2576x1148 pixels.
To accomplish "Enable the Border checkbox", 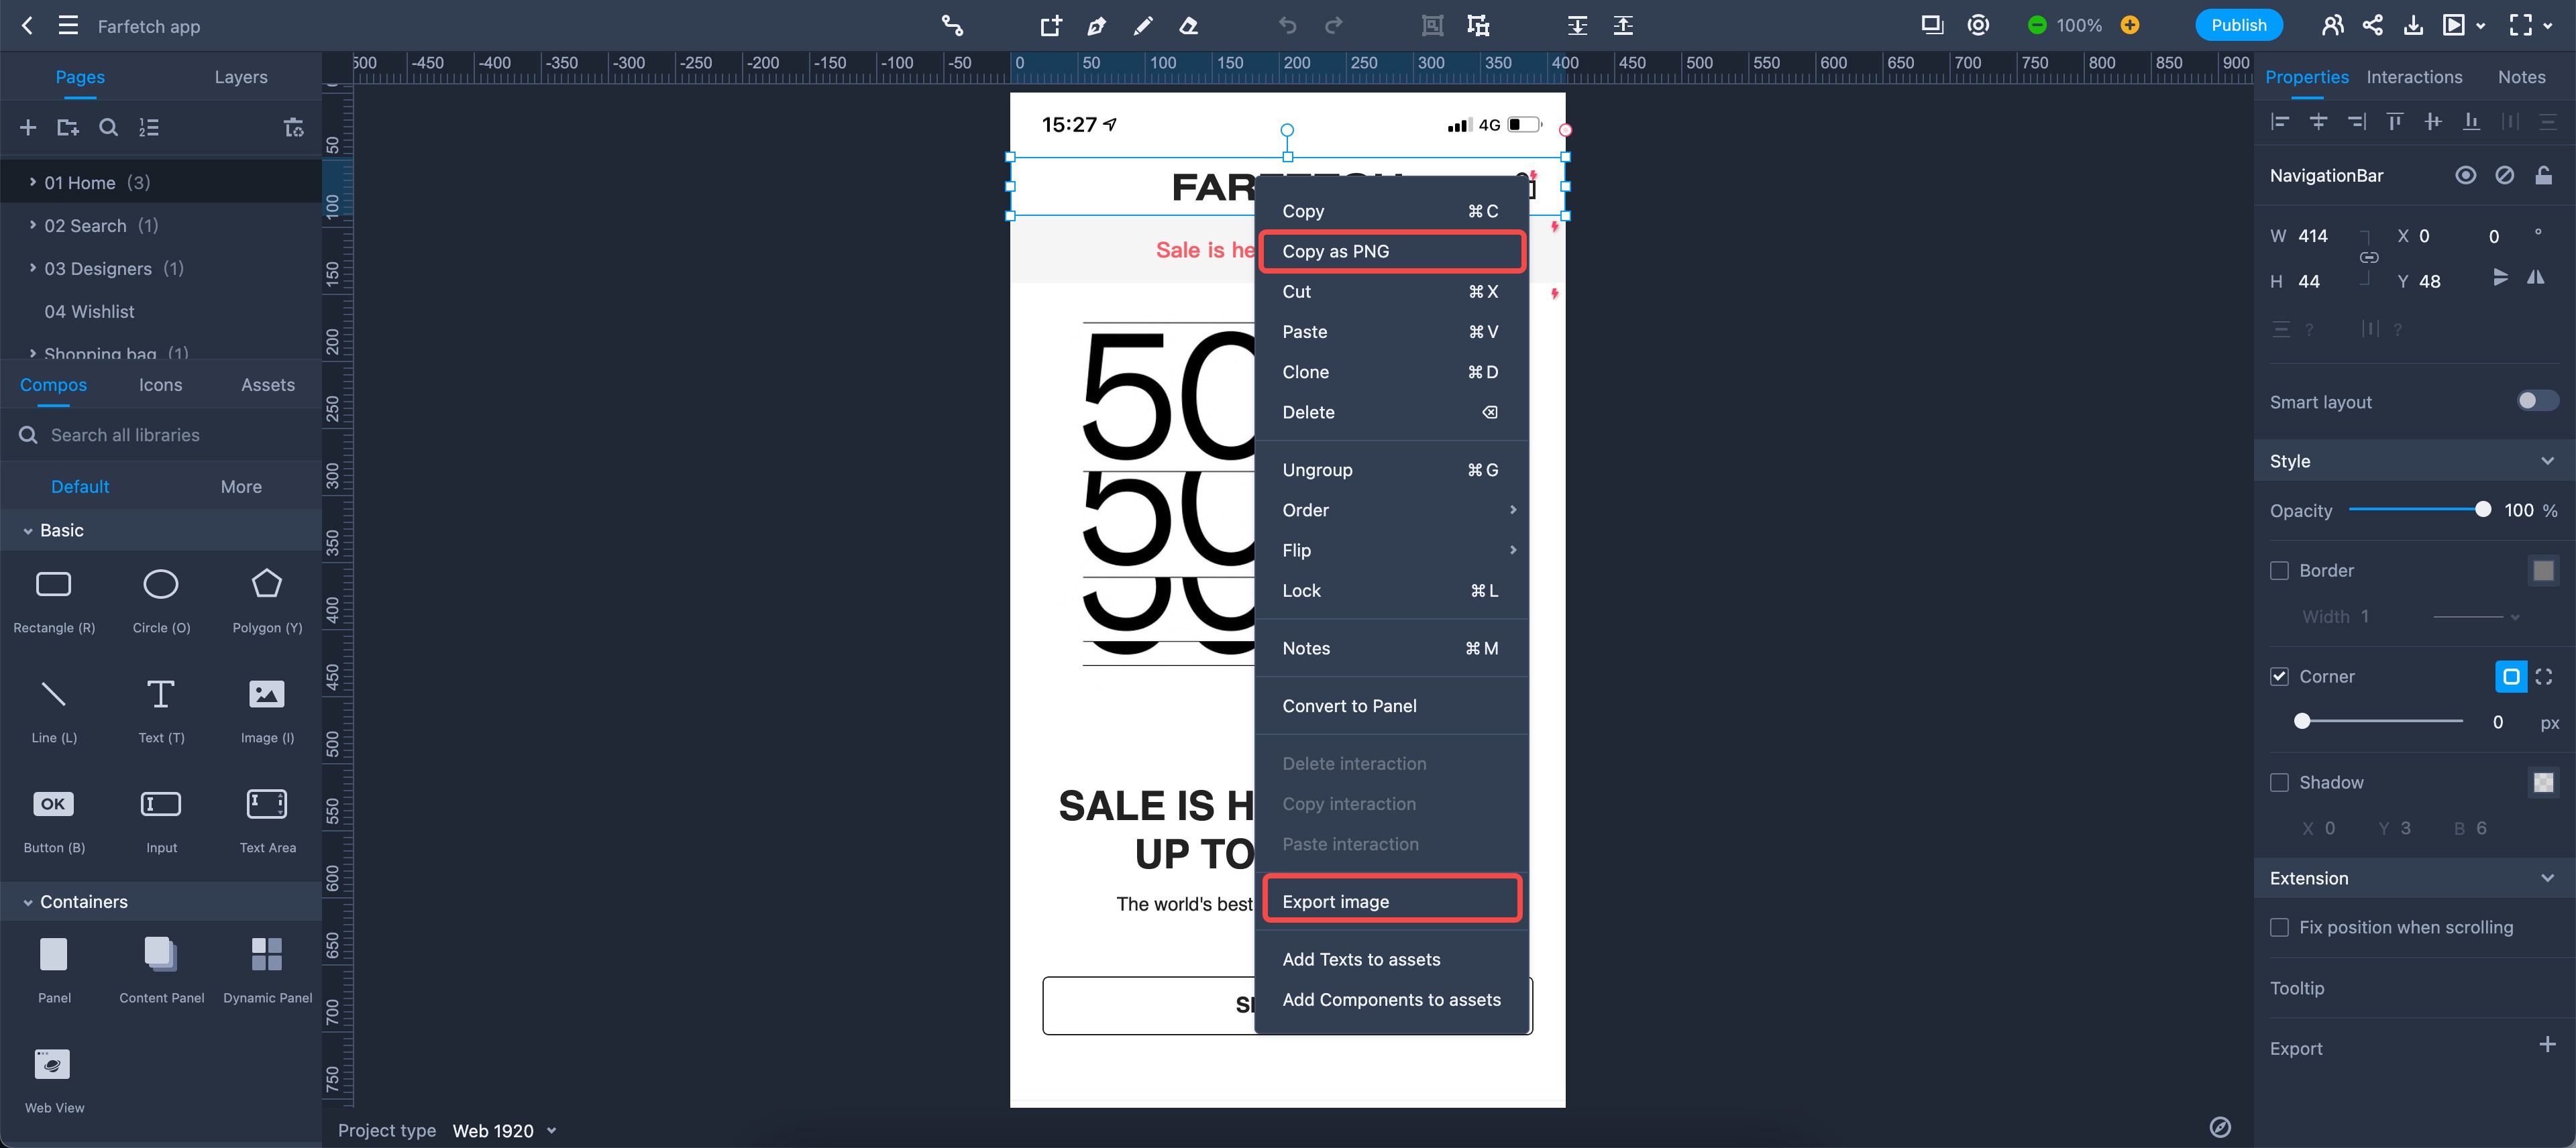I will 2279,570.
